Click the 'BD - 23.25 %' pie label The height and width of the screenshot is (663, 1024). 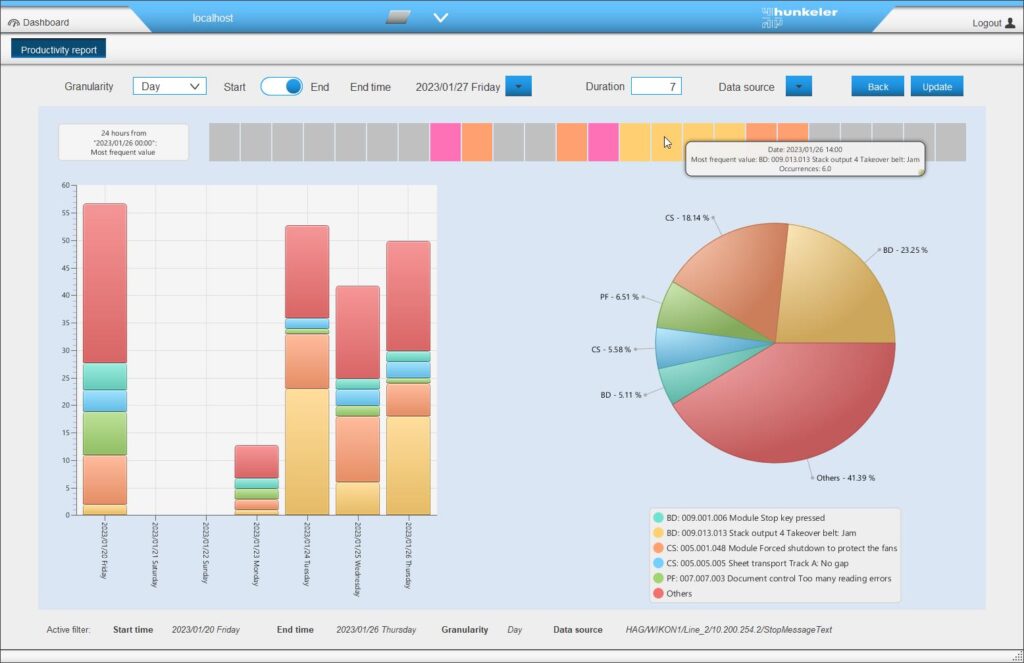(x=905, y=250)
